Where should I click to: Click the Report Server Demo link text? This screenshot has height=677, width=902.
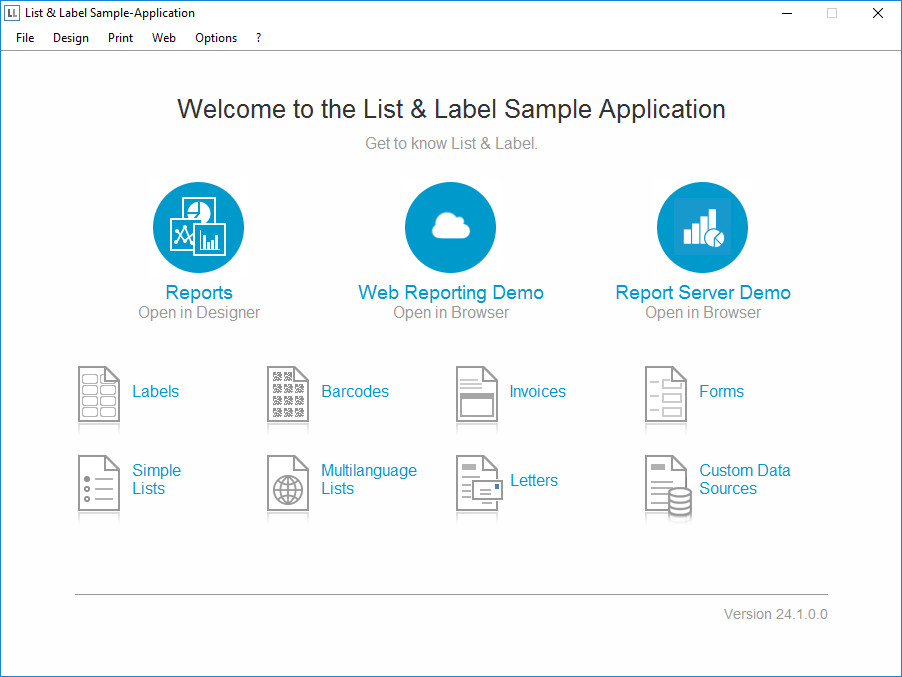click(x=702, y=292)
